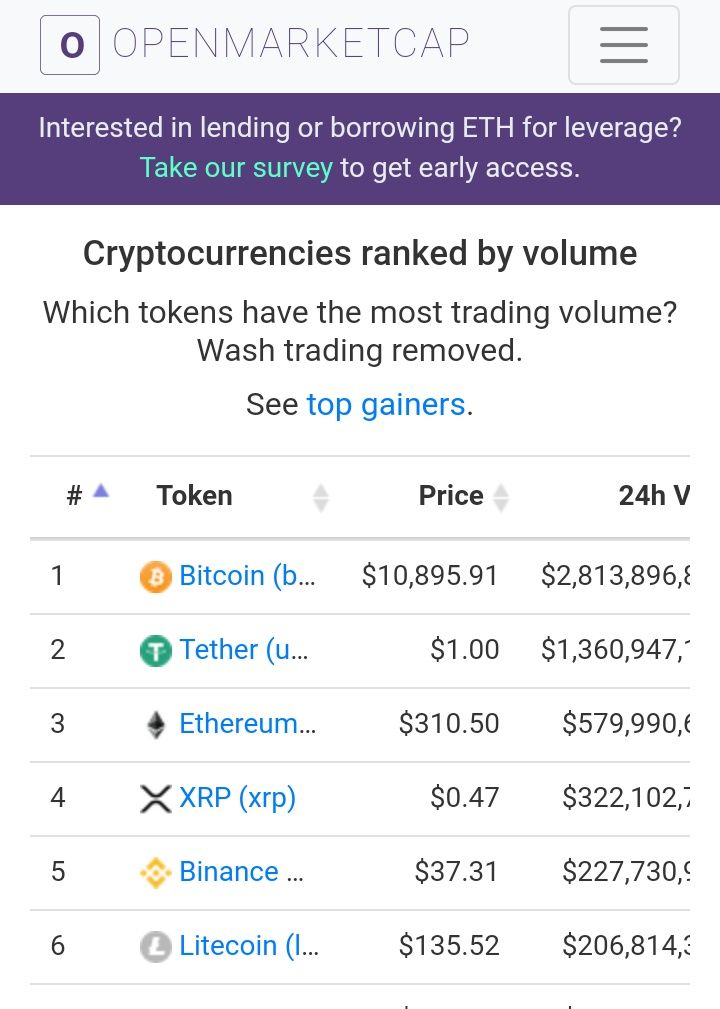Sort table by rank number arrow
This screenshot has width=720, height=1009.
(101, 492)
